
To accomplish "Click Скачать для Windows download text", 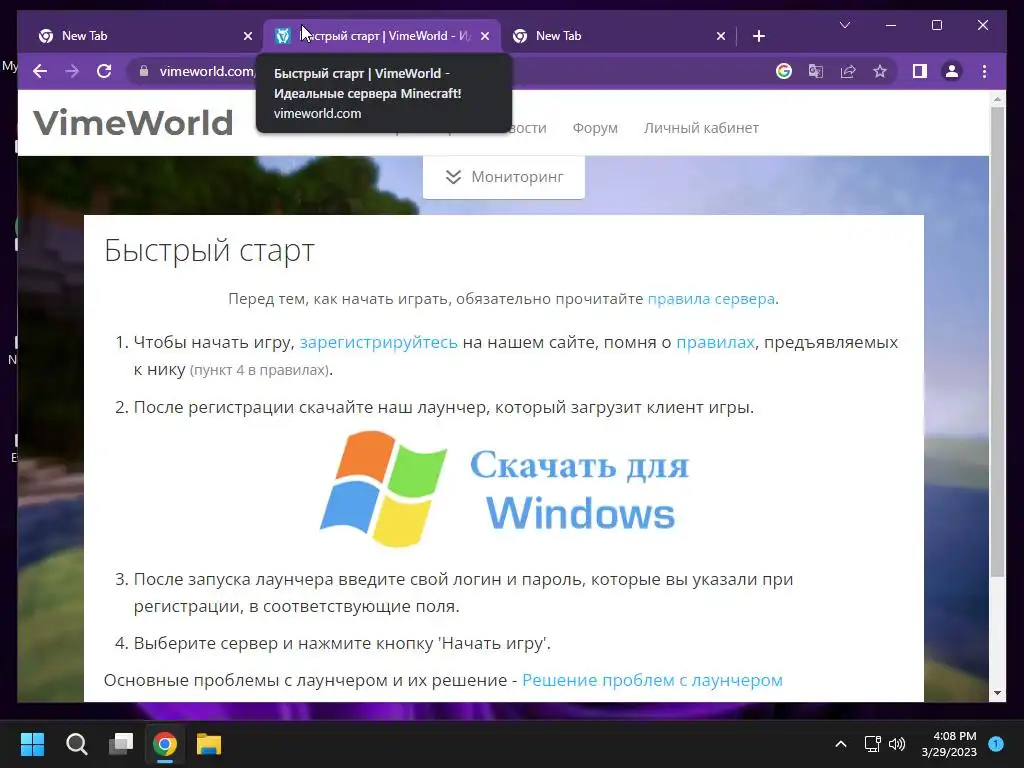I will click(579, 490).
